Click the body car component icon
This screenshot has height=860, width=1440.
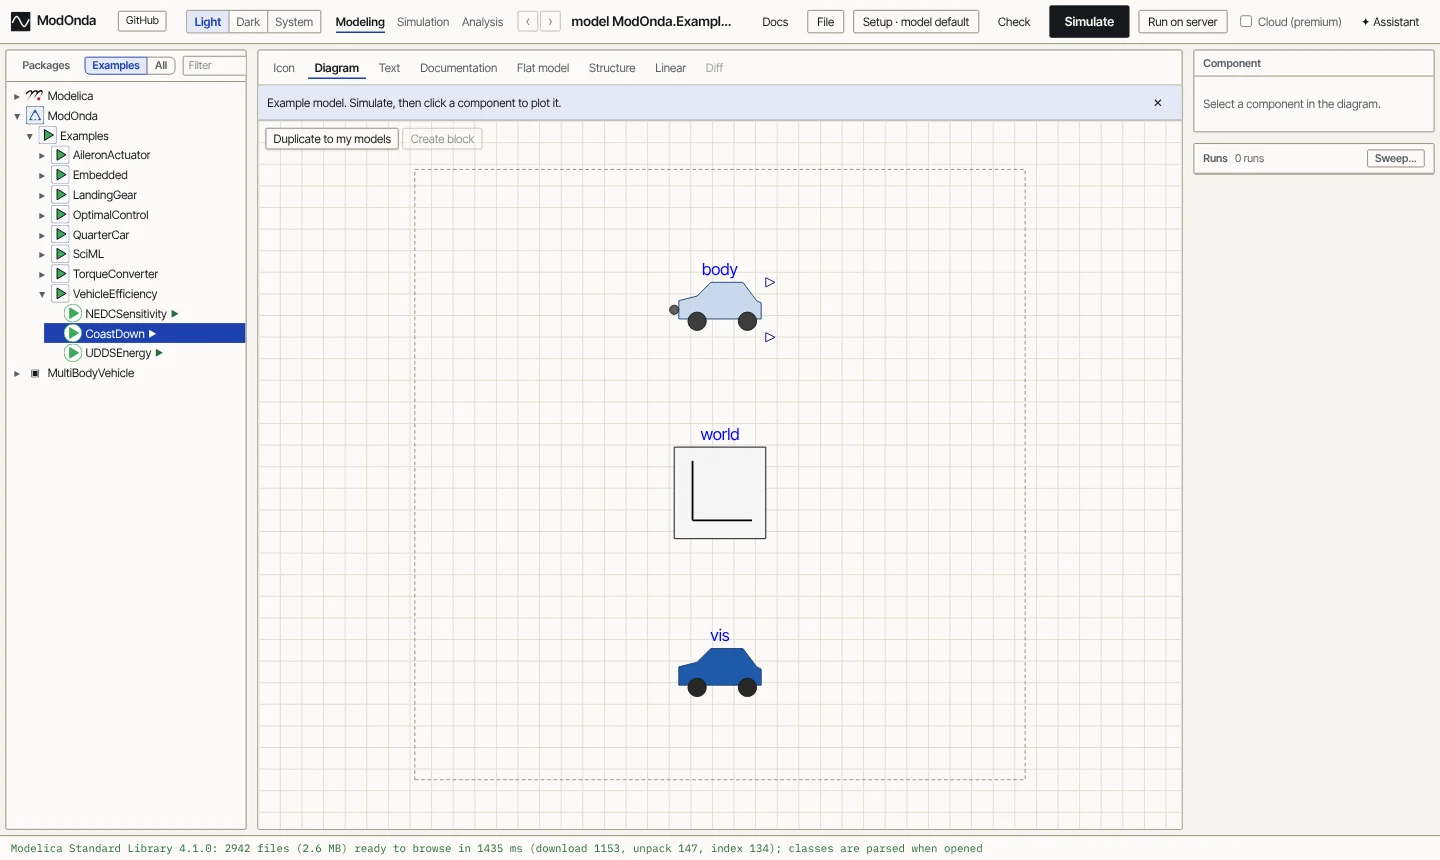[719, 305]
